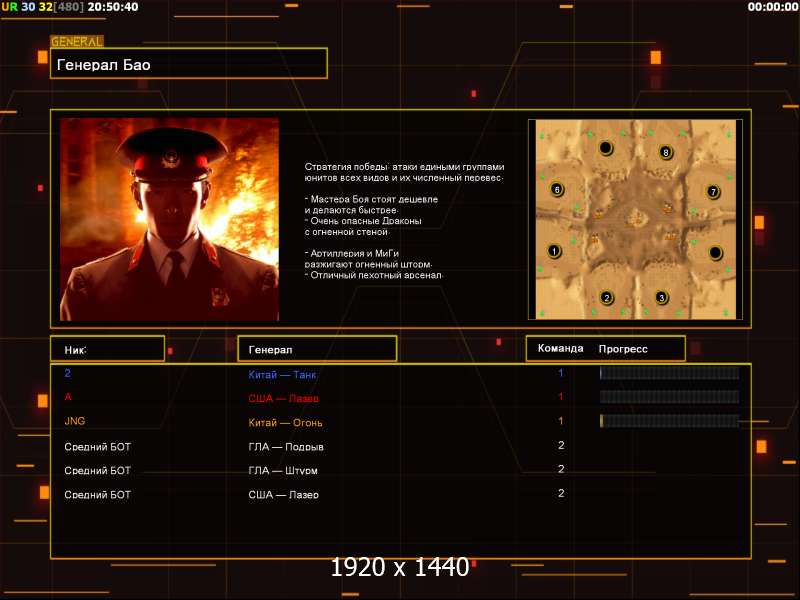This screenshot has width=800, height=600.
Task: Click the 20:50:40 clock readout
Action: coord(113,7)
